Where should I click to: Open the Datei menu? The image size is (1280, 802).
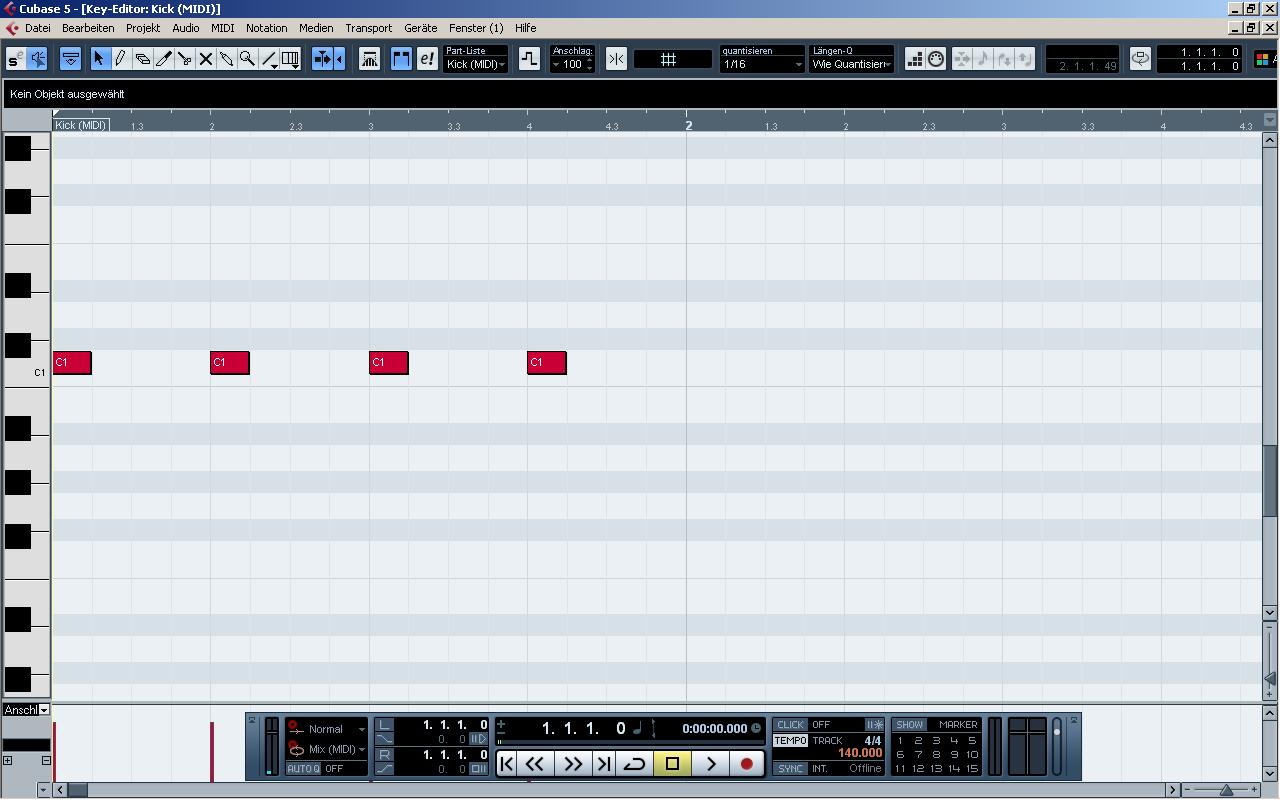pyautogui.click(x=37, y=28)
